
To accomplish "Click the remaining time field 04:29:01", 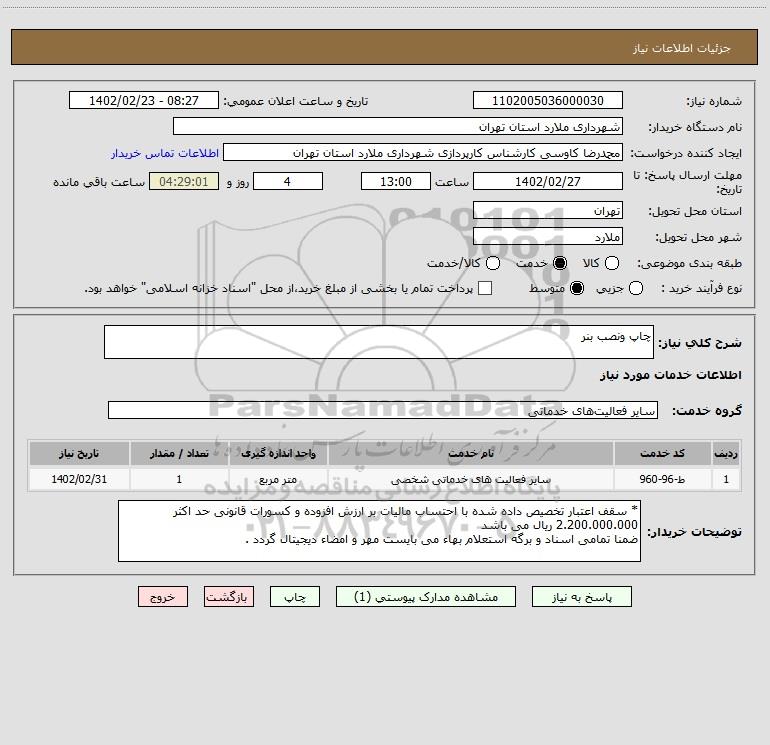I will click(x=184, y=181).
